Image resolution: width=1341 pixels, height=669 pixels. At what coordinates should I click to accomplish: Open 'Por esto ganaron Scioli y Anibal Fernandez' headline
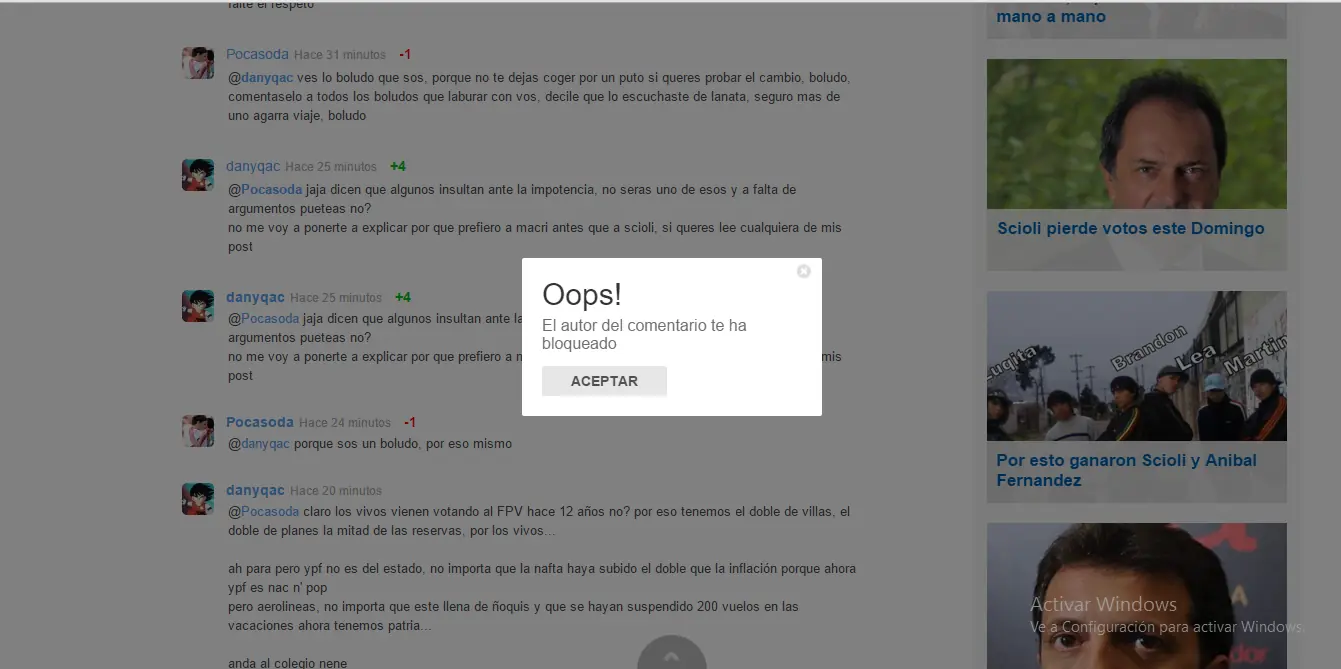1127,470
